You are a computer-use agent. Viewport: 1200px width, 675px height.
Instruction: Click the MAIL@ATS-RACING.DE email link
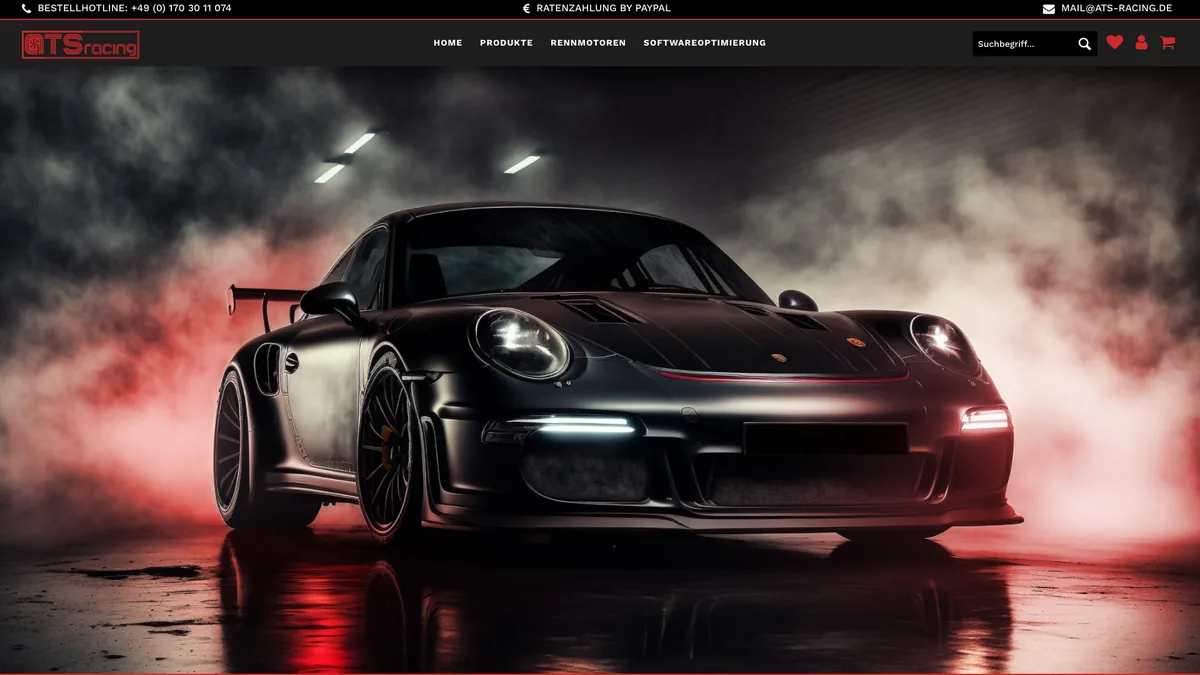(x=1117, y=8)
